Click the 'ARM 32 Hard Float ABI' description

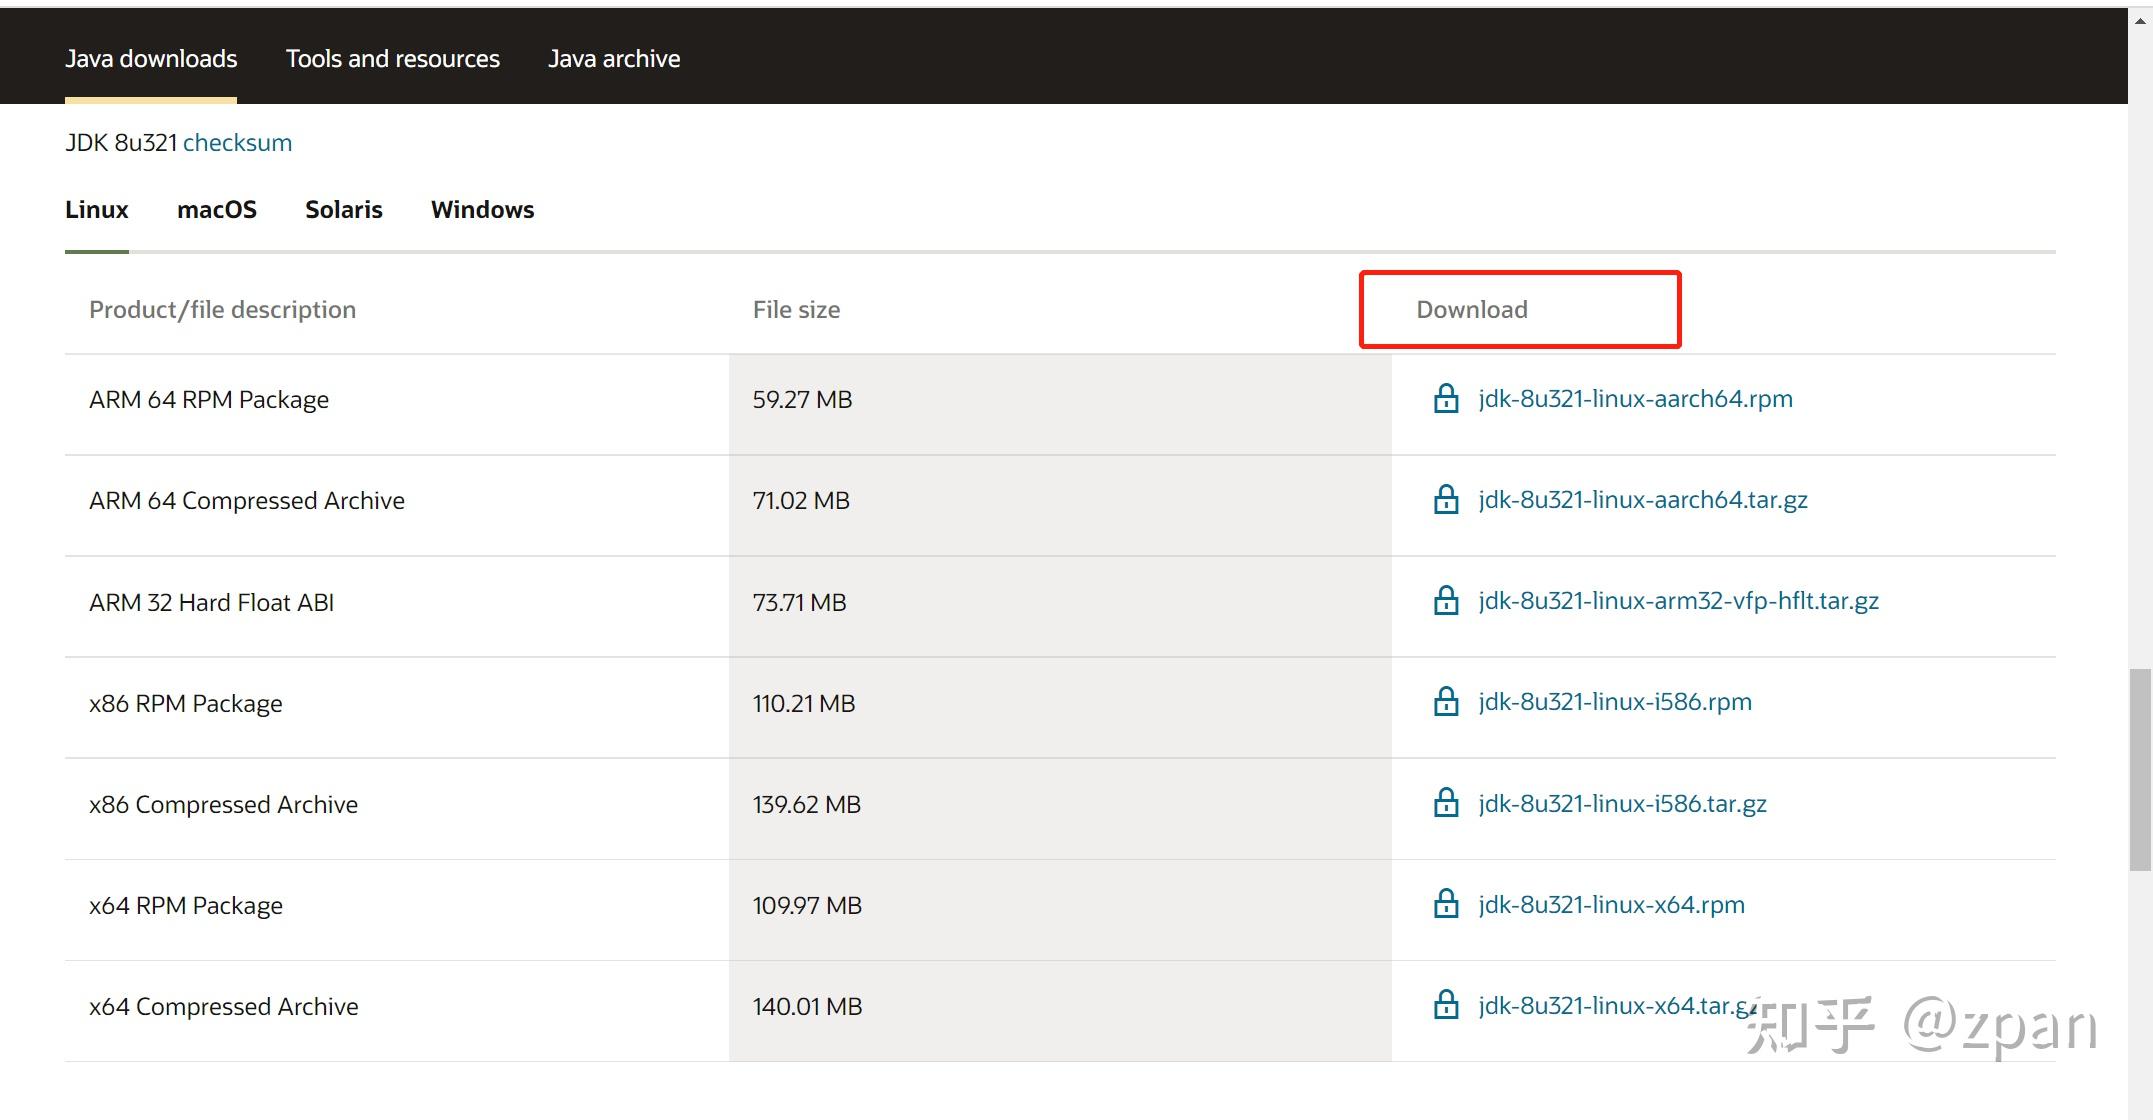(x=211, y=603)
